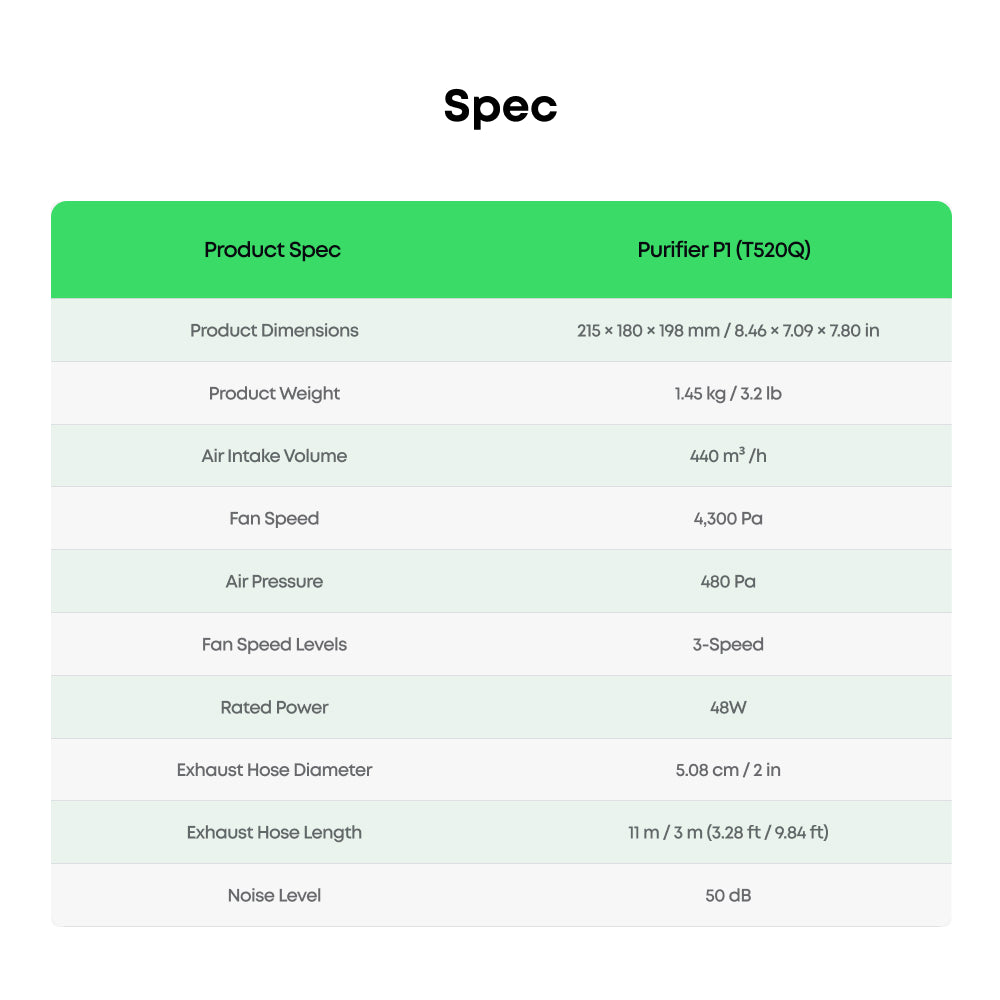The width and height of the screenshot is (1000, 1000).
Task: Select the Air Pressure label
Action: (x=274, y=582)
